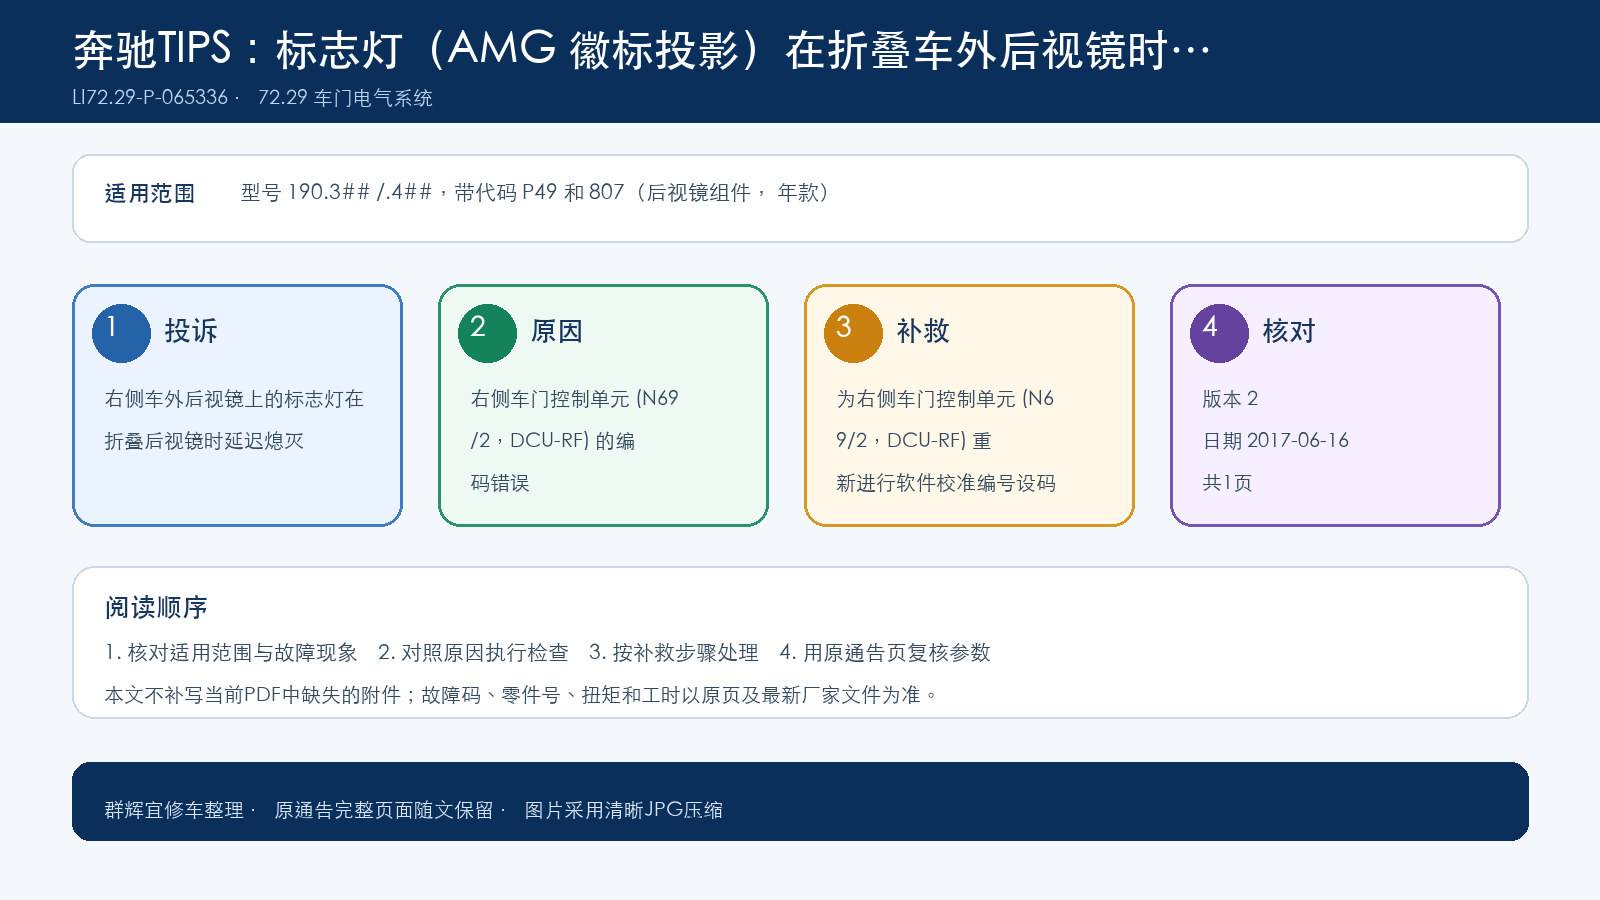Screen dimensions: 1600x900
Task: Click the date 日期 2017-06-16
Action: click(1276, 441)
